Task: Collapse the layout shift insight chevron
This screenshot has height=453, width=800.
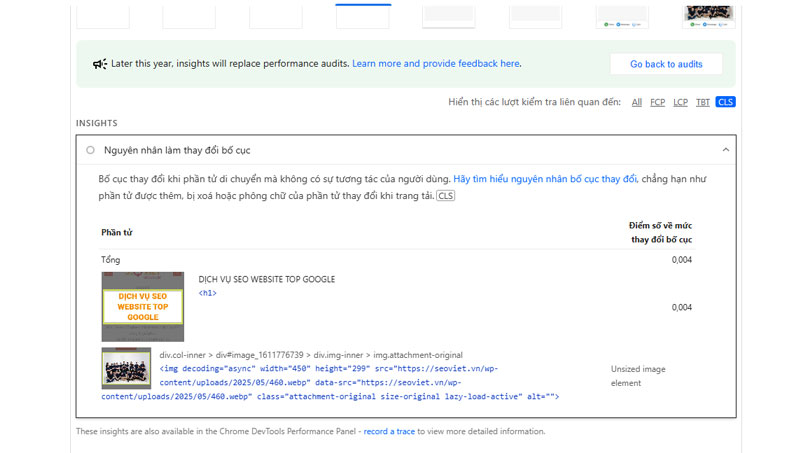Action: pos(726,149)
